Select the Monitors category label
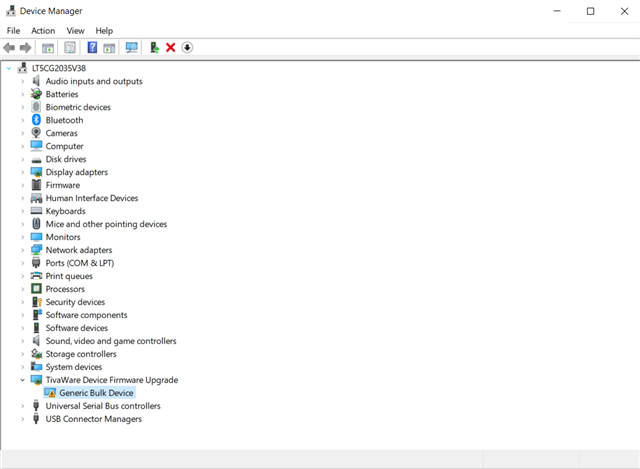The width and height of the screenshot is (640, 469). (x=63, y=237)
